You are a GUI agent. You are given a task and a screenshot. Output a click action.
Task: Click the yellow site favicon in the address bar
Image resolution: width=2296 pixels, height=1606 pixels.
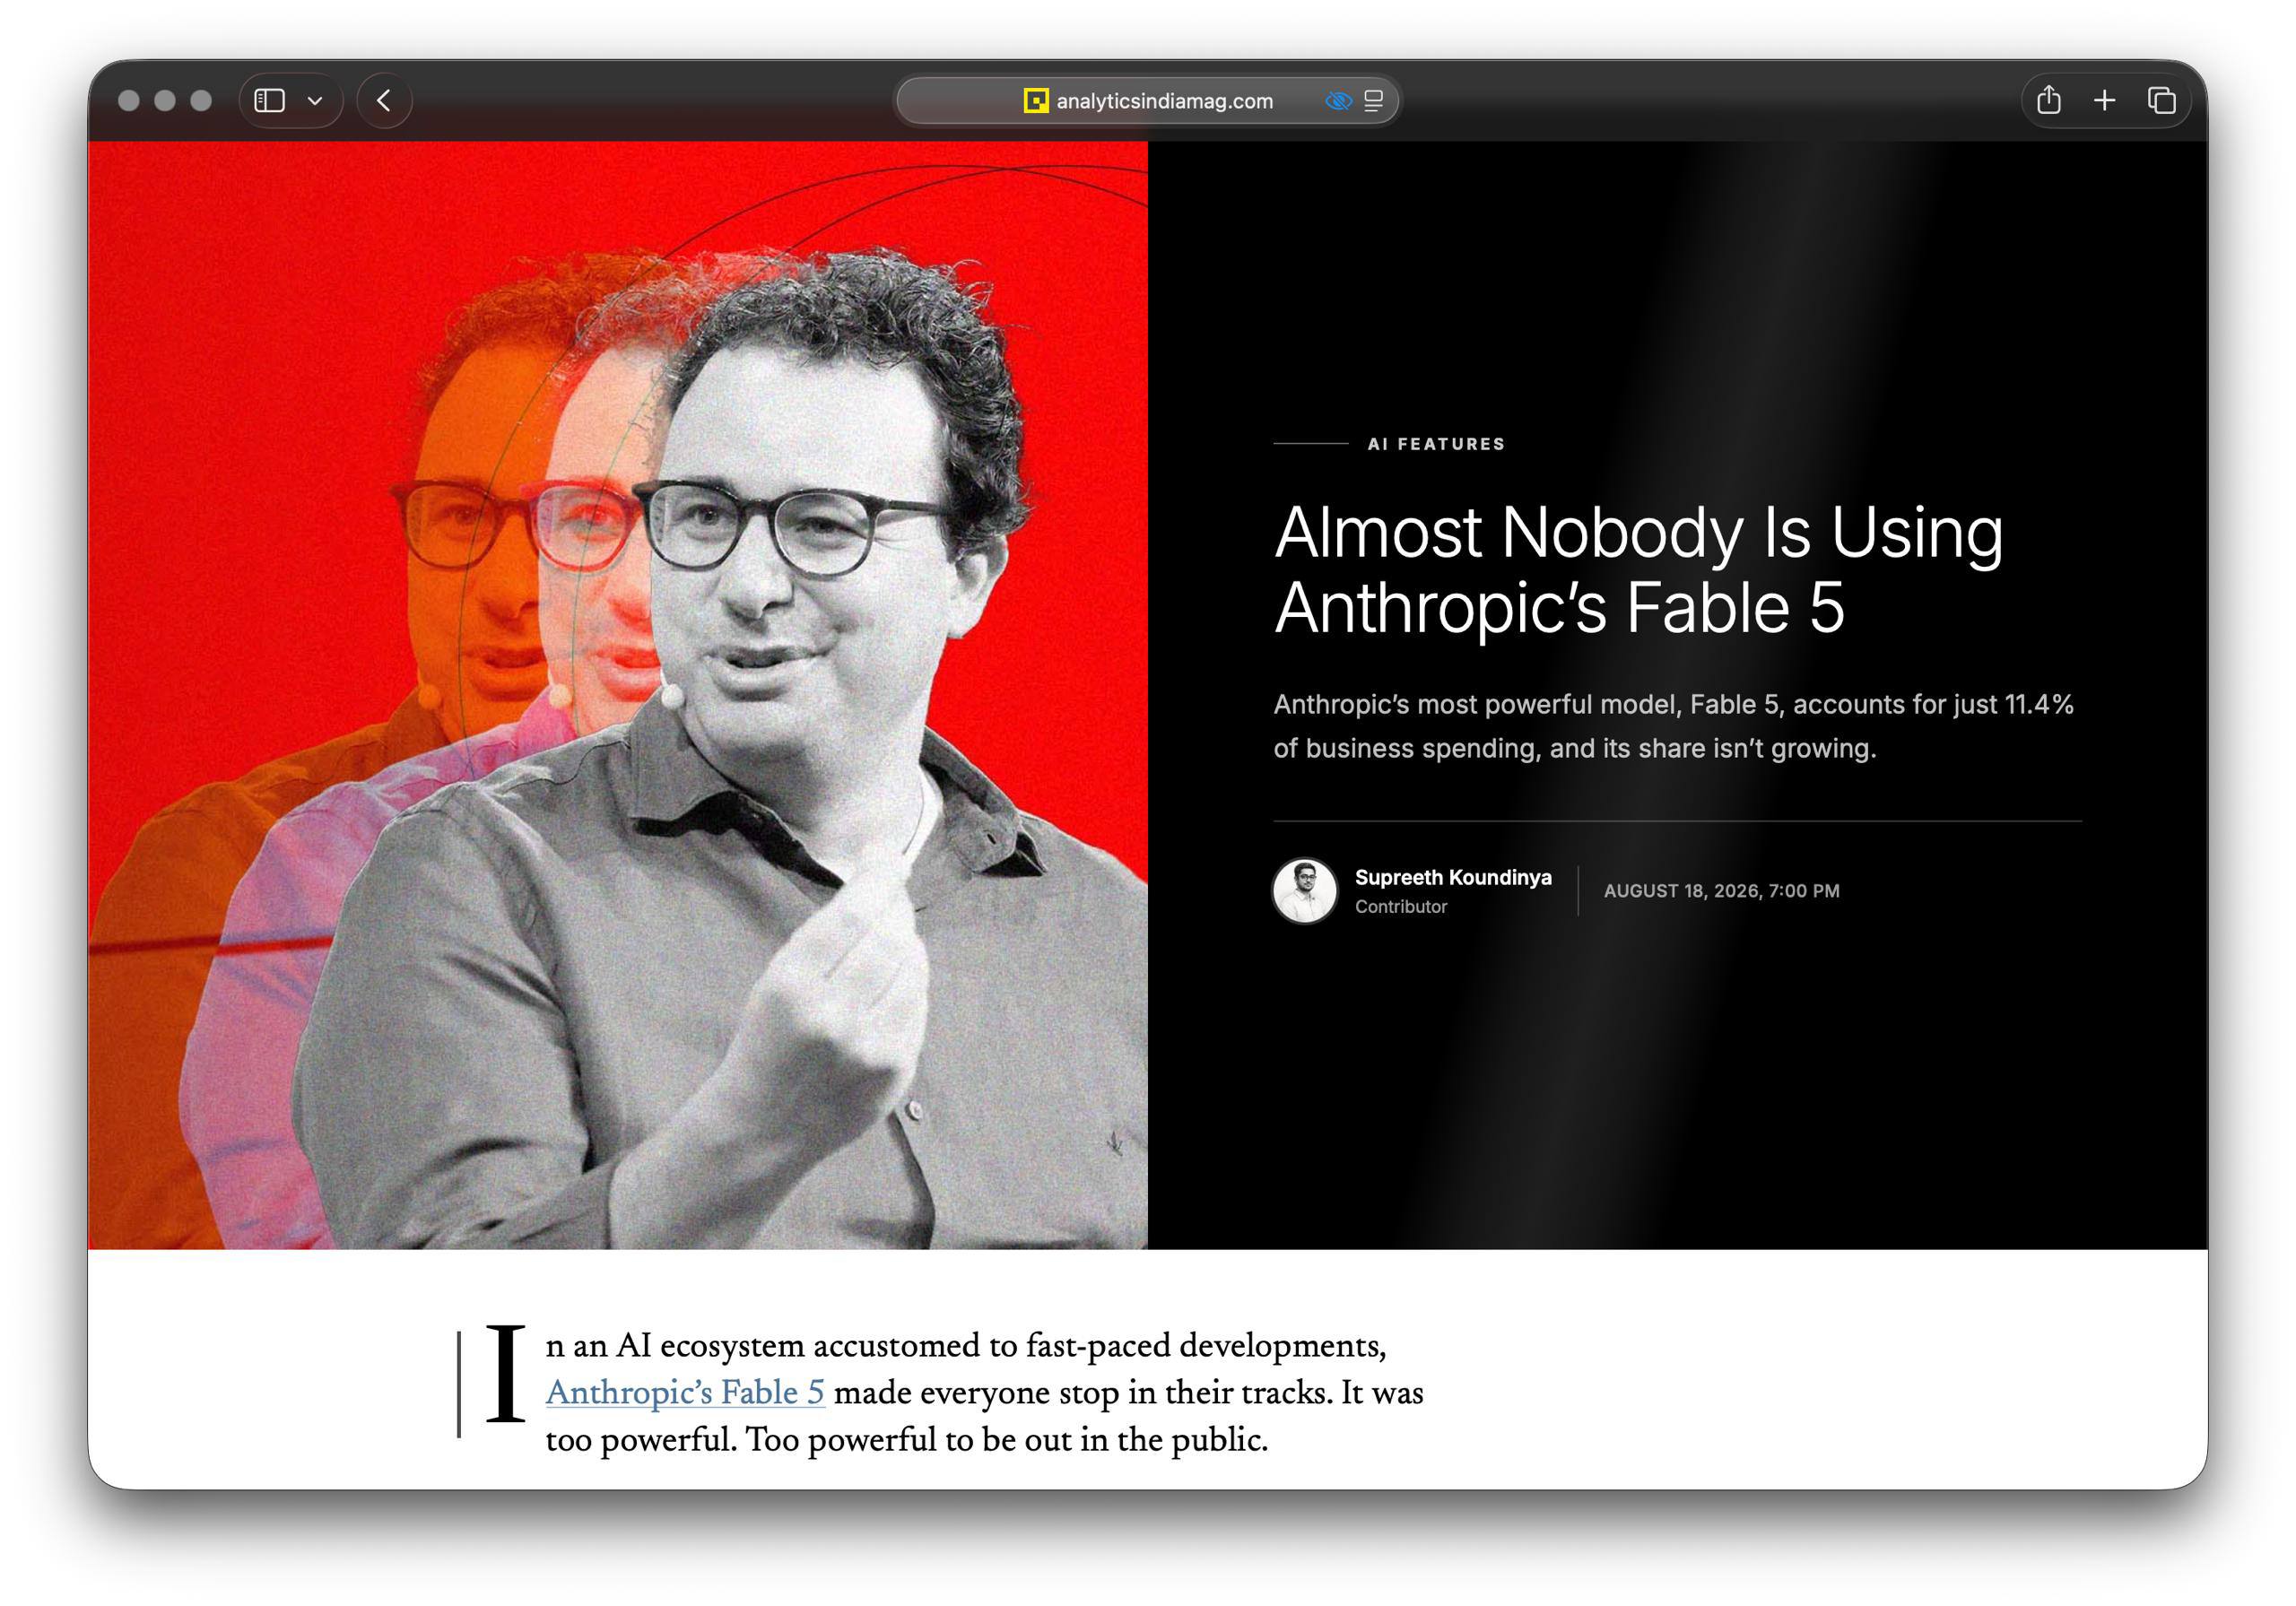(1035, 101)
